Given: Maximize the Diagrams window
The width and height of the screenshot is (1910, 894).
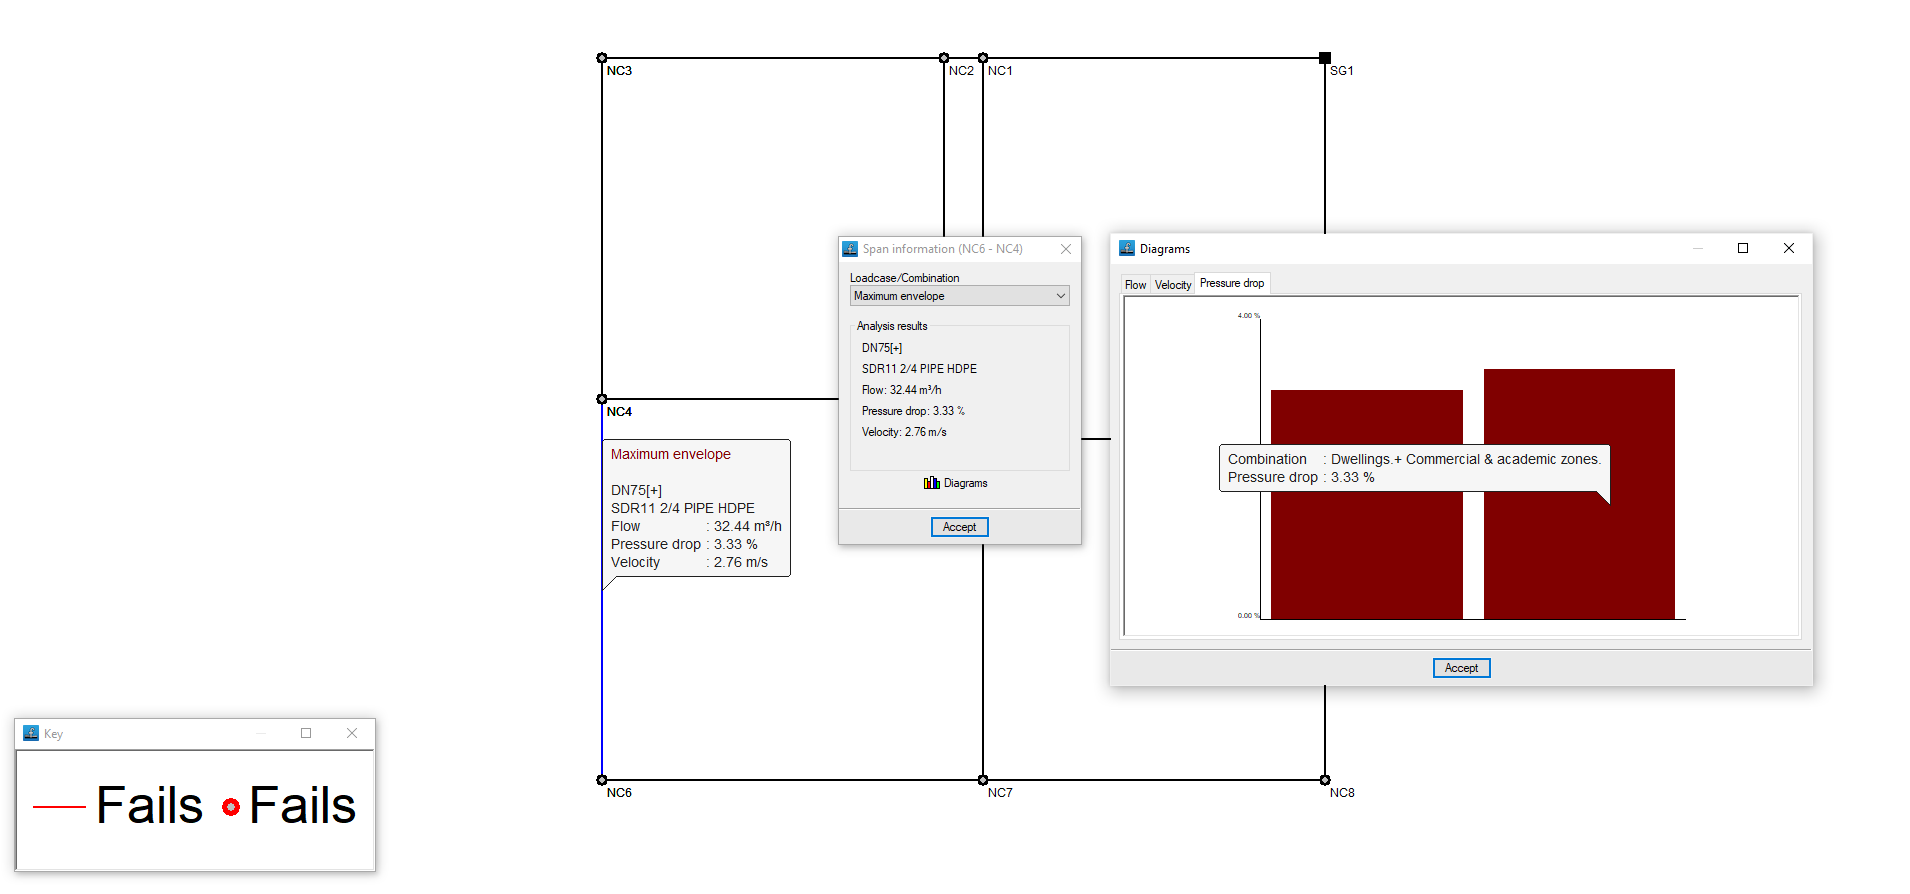Looking at the screenshot, I should [x=1743, y=248].
